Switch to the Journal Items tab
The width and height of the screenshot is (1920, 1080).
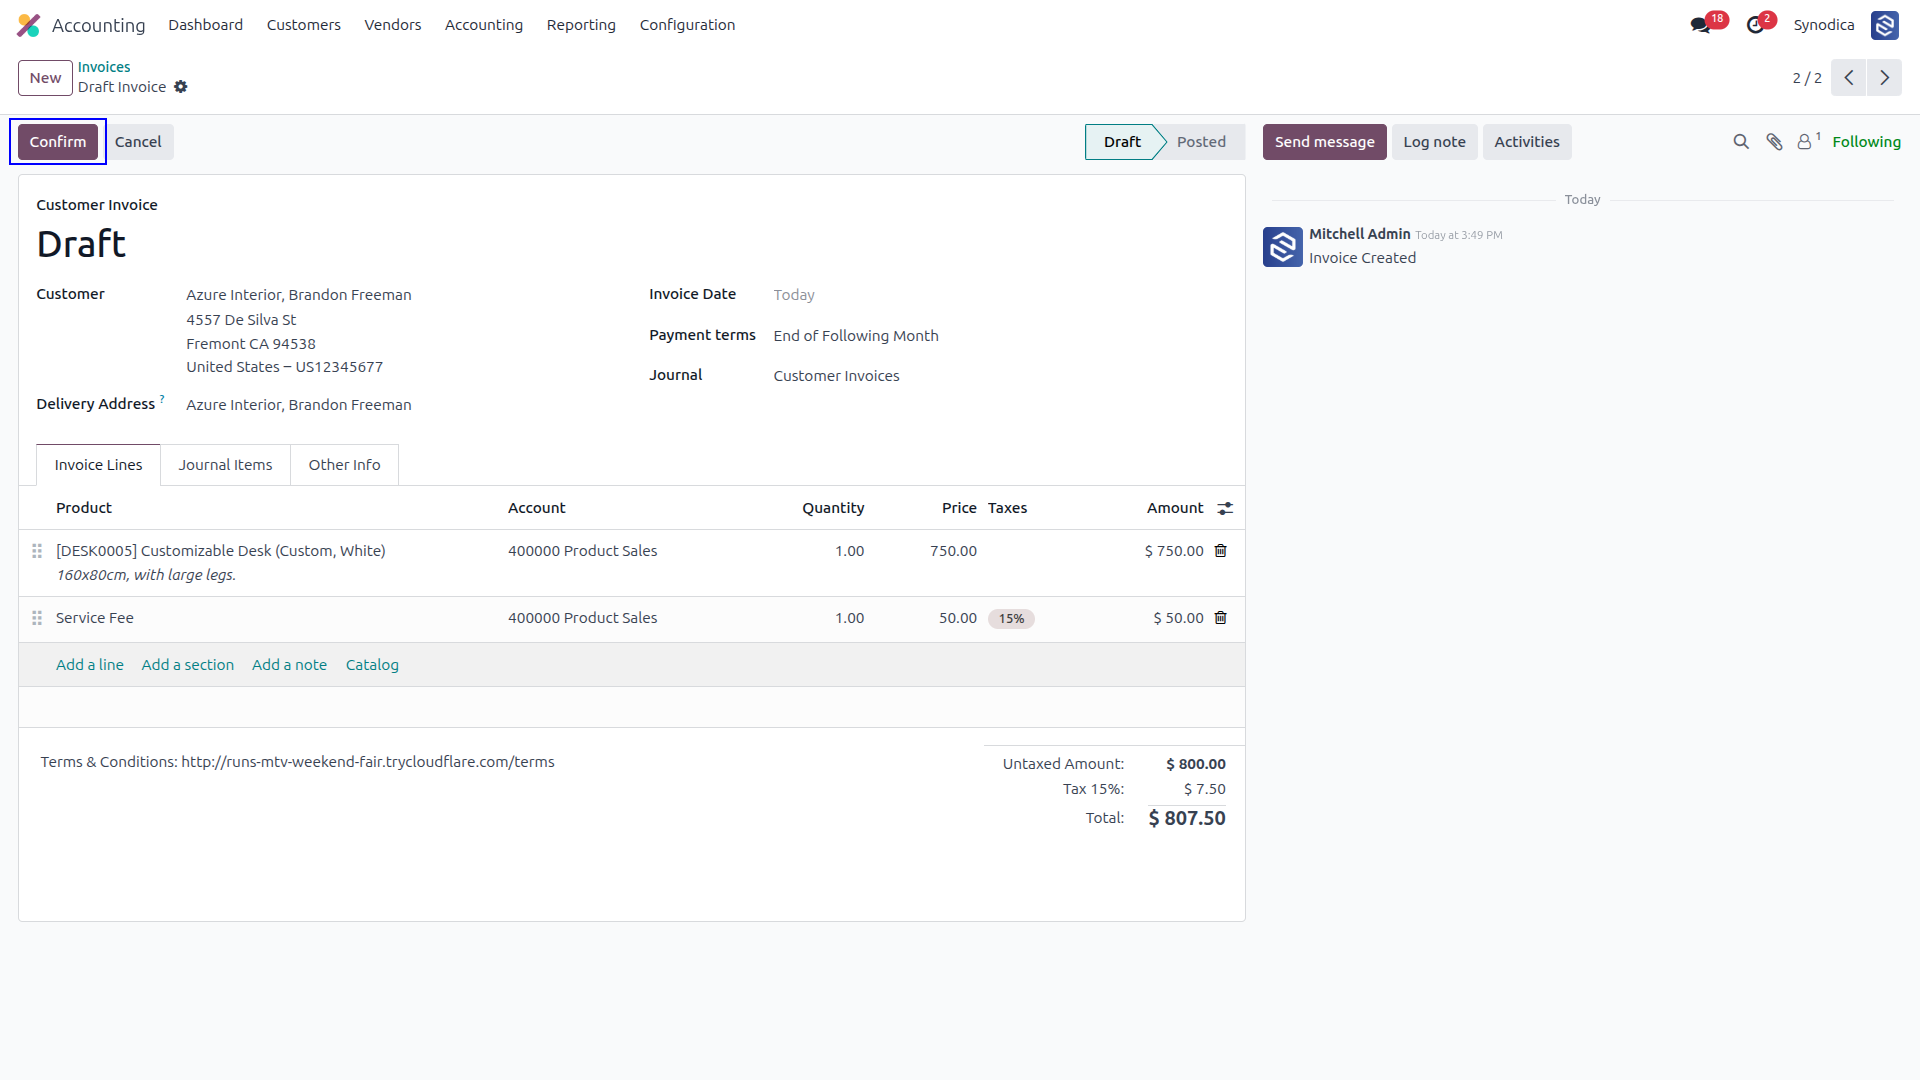(225, 465)
